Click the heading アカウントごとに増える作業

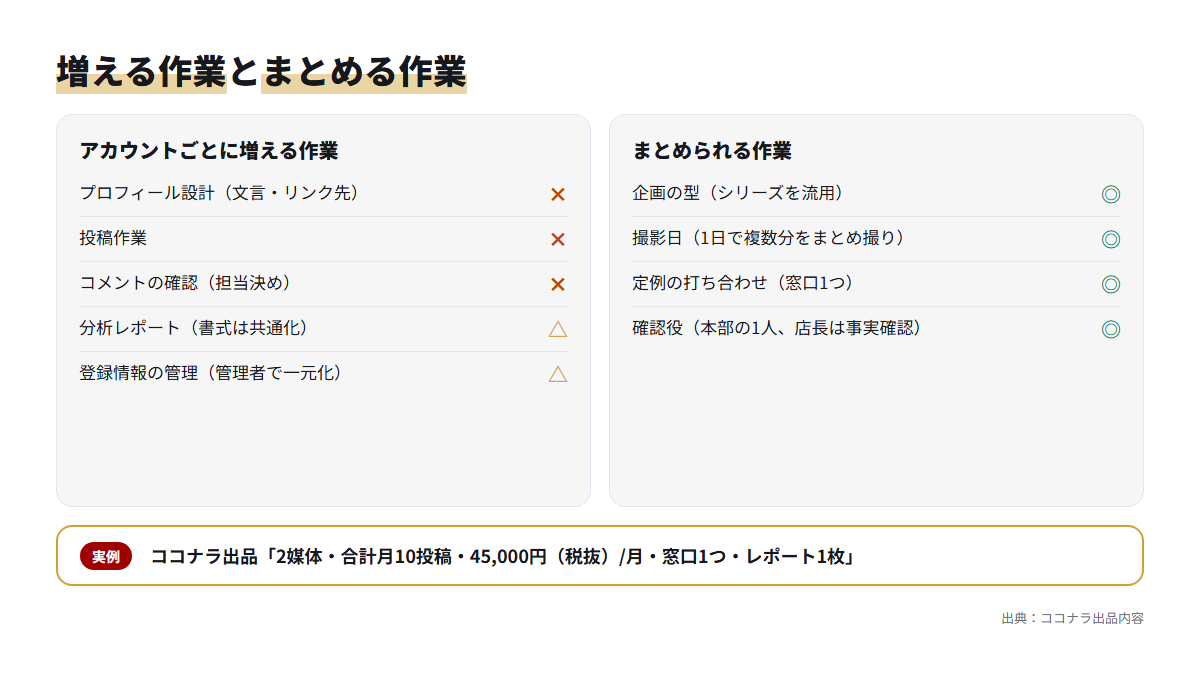tap(209, 151)
